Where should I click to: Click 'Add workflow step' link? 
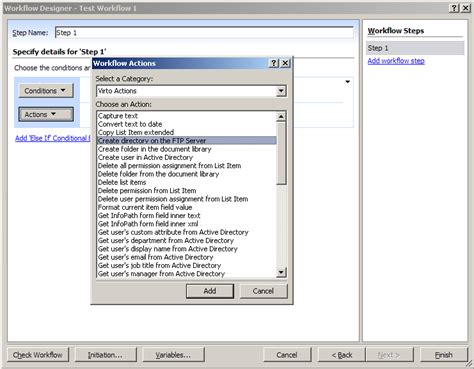coord(396,61)
